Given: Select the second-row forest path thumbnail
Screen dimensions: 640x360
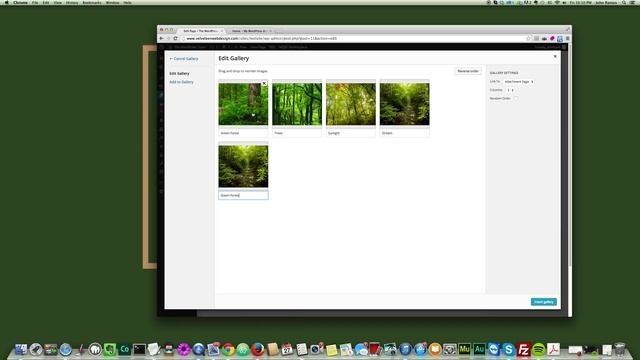Looking at the screenshot, I should (x=243, y=167).
